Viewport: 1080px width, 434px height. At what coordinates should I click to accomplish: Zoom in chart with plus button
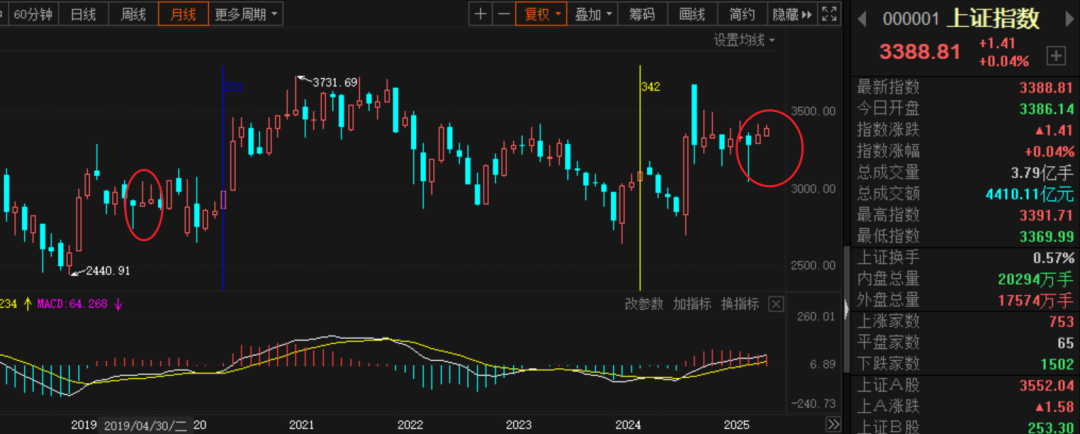click(x=481, y=14)
